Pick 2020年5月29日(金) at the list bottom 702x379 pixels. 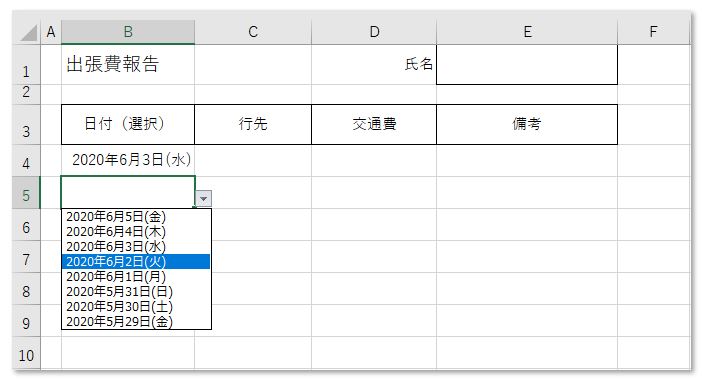(136, 322)
